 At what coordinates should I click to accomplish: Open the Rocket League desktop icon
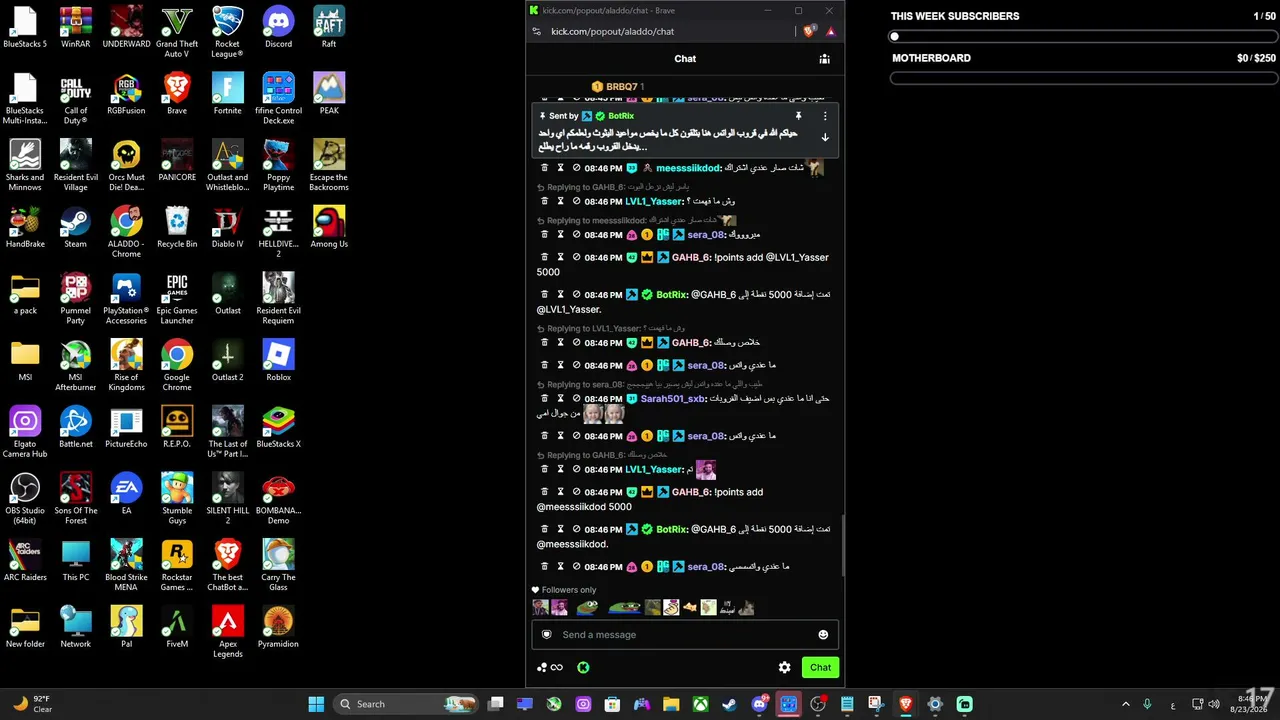tap(227, 32)
